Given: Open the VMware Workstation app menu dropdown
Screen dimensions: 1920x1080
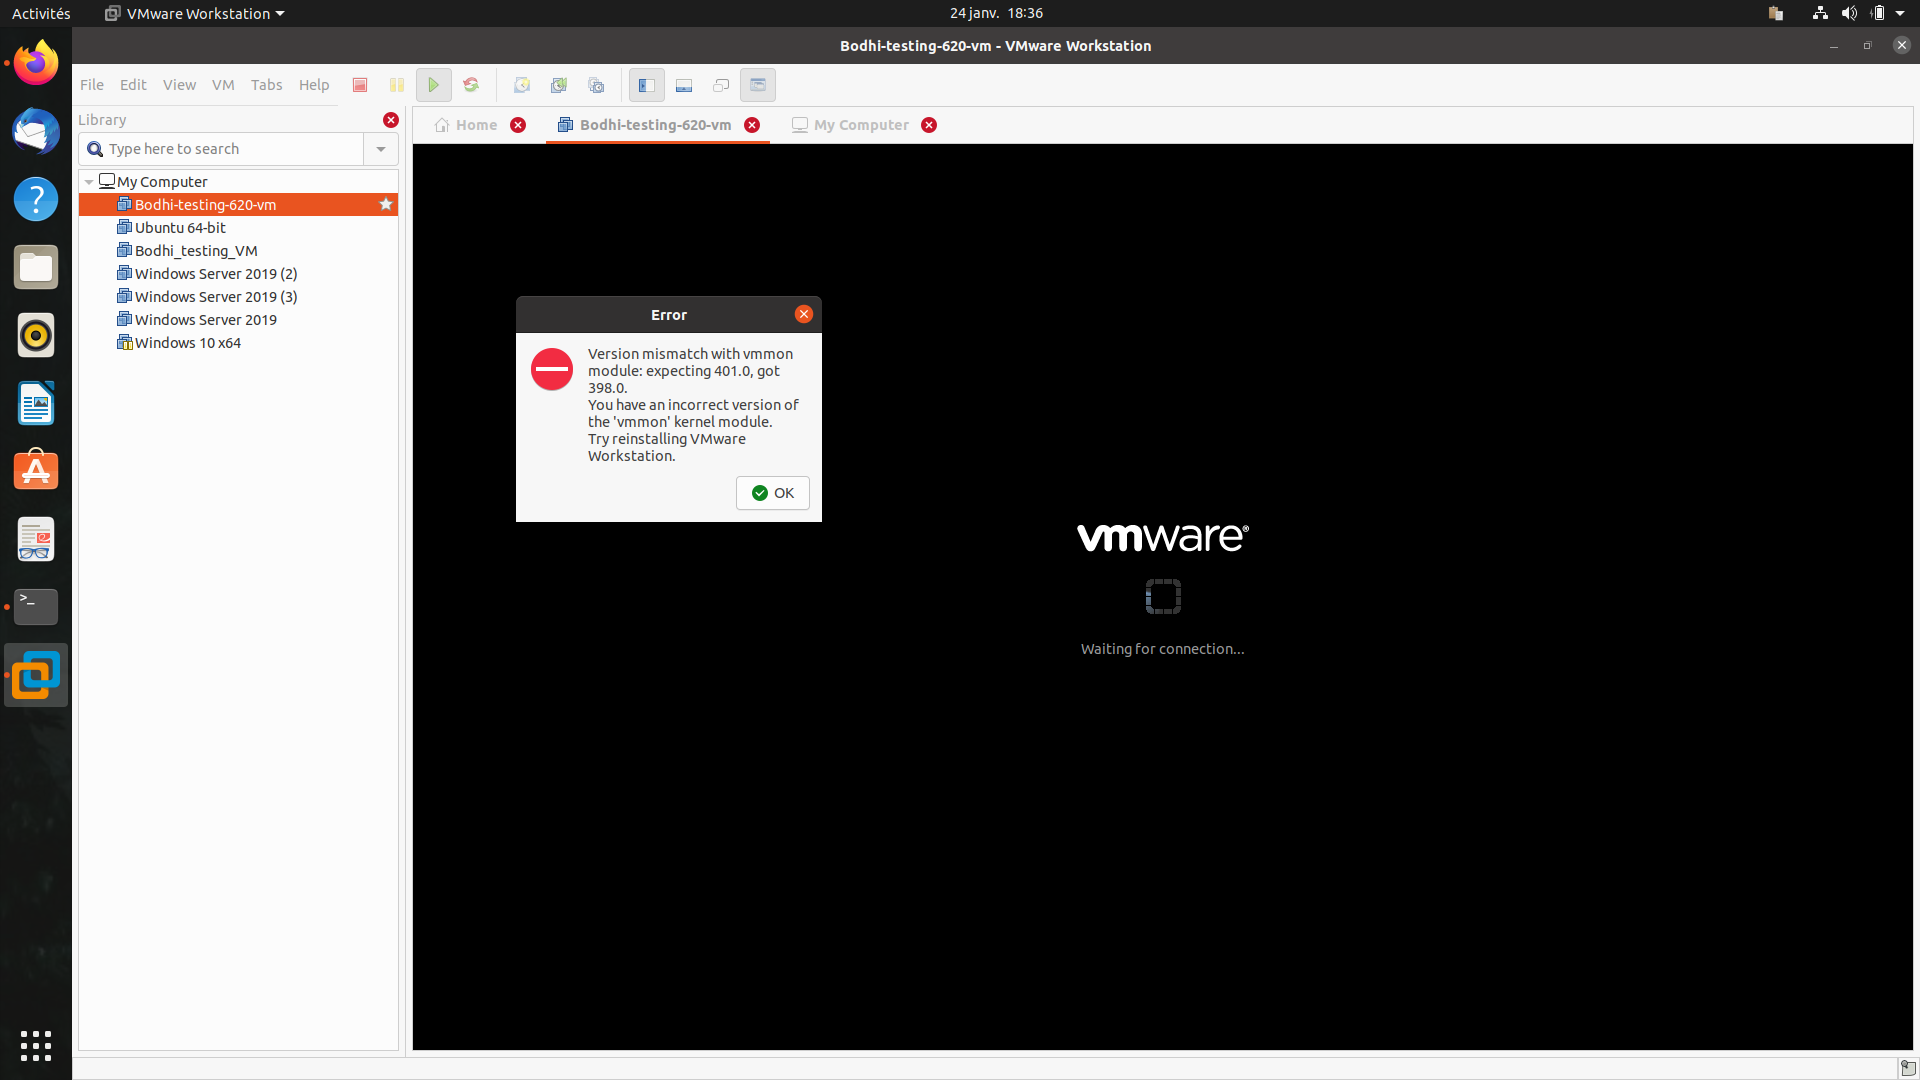Looking at the screenshot, I should [x=195, y=13].
